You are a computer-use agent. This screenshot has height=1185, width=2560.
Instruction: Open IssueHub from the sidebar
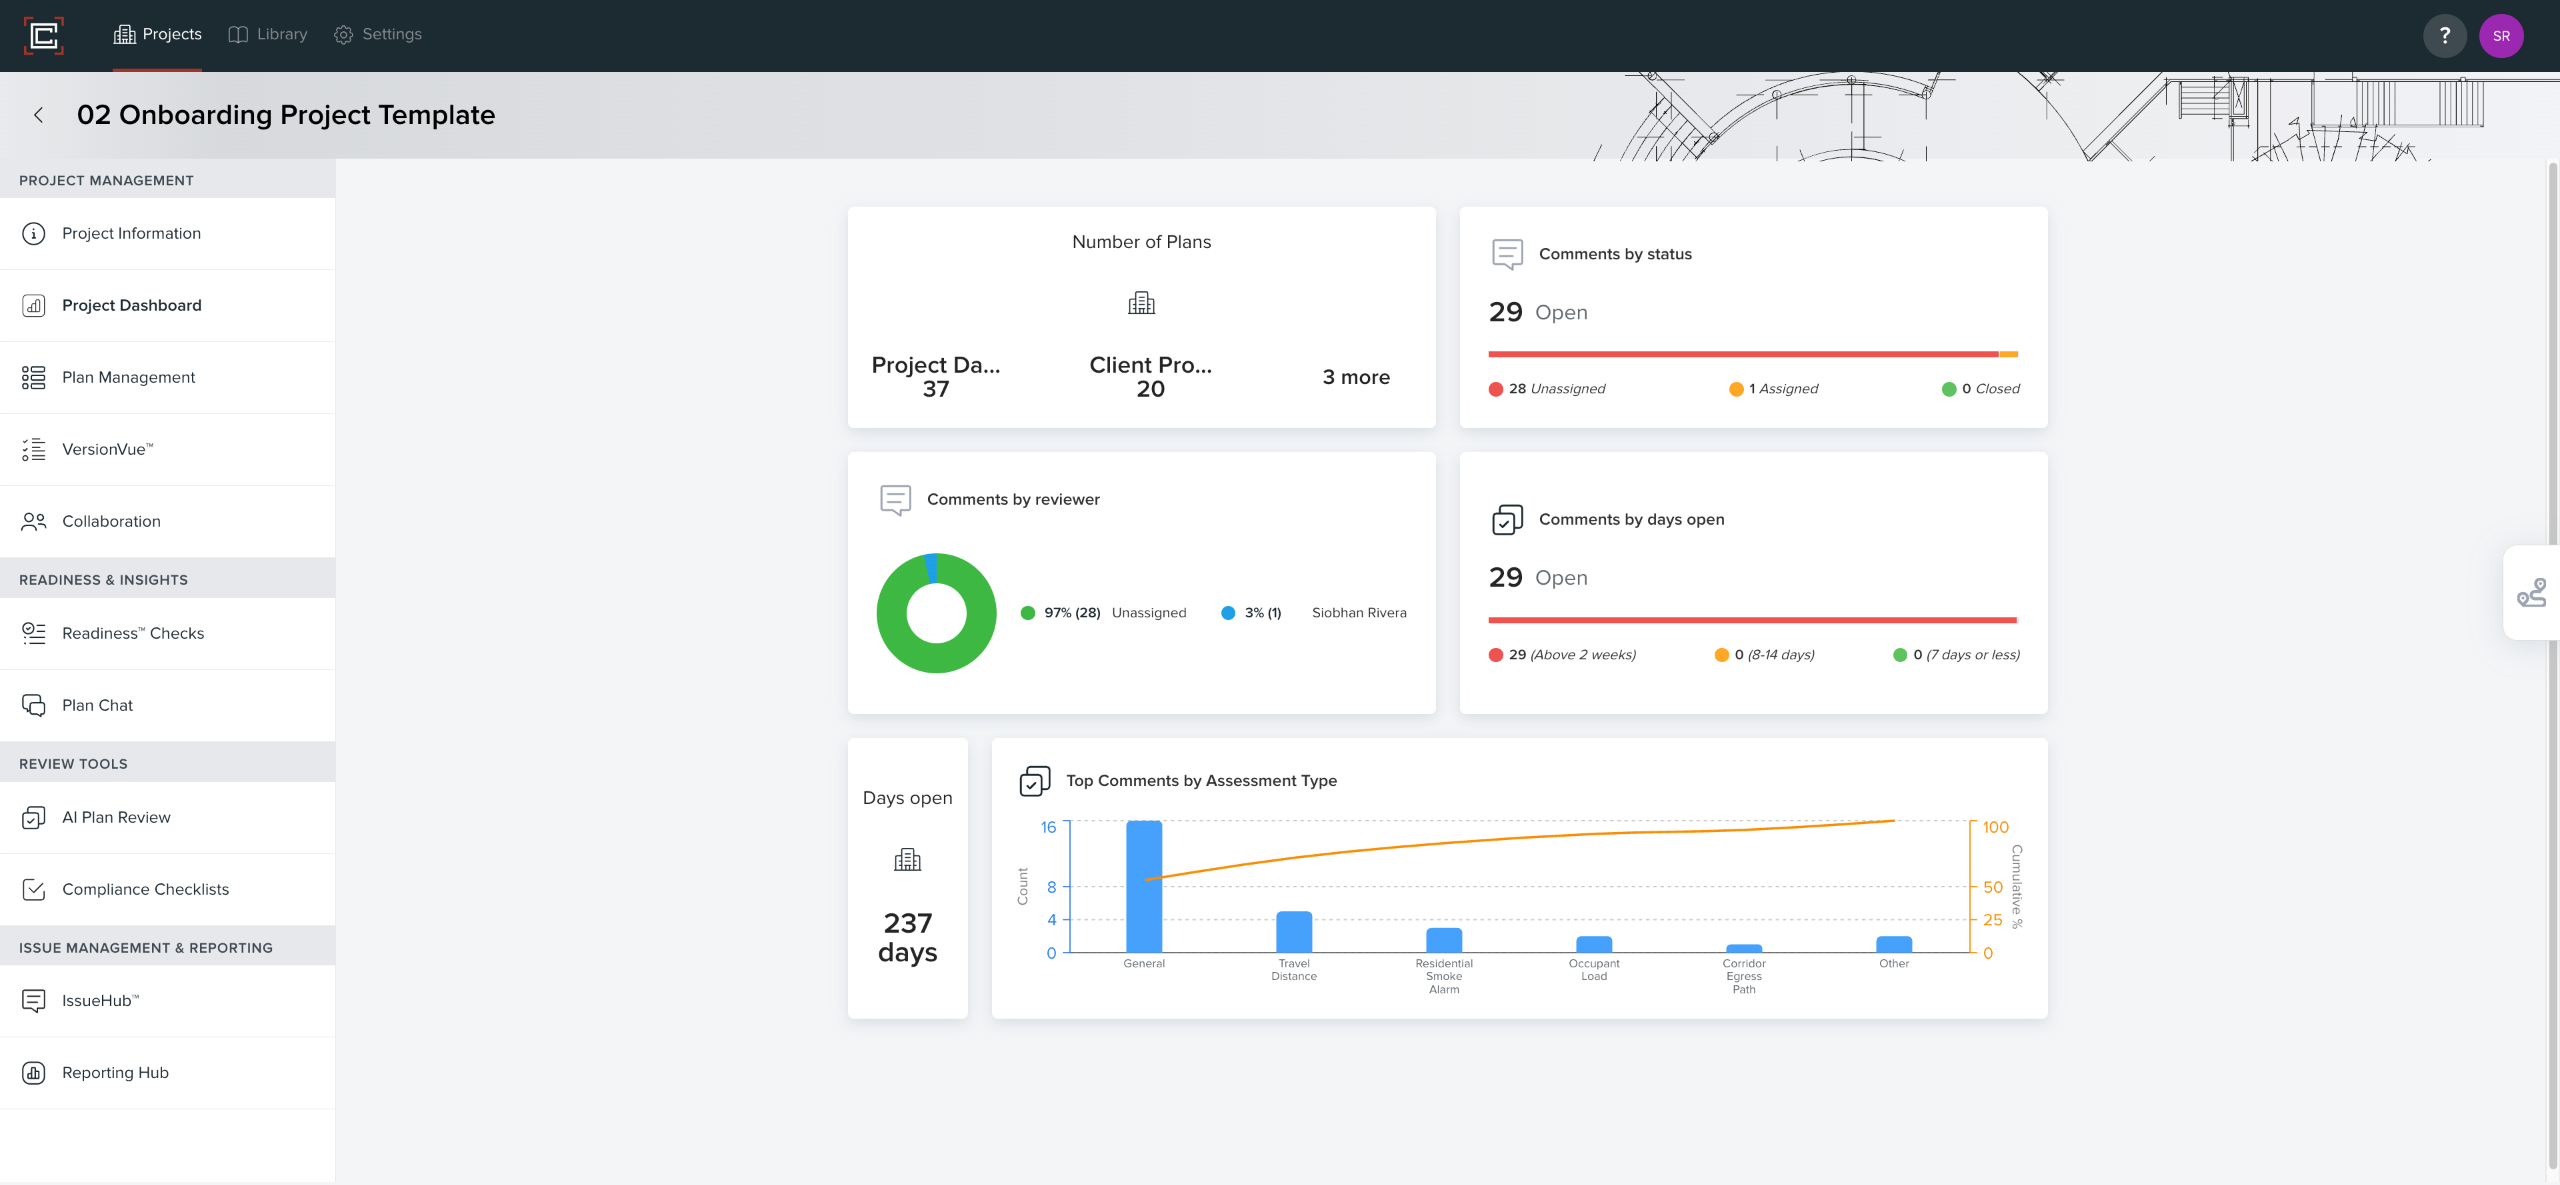pyautogui.click(x=100, y=1000)
